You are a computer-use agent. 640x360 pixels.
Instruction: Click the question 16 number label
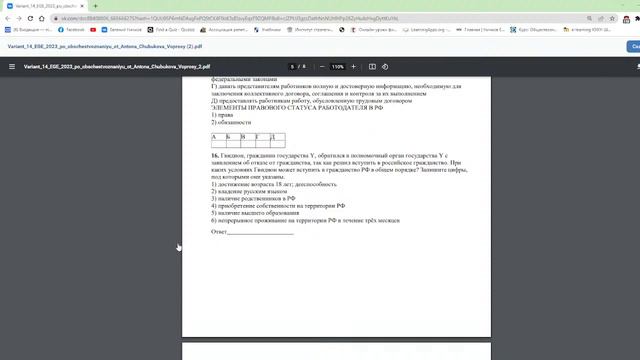(215, 156)
